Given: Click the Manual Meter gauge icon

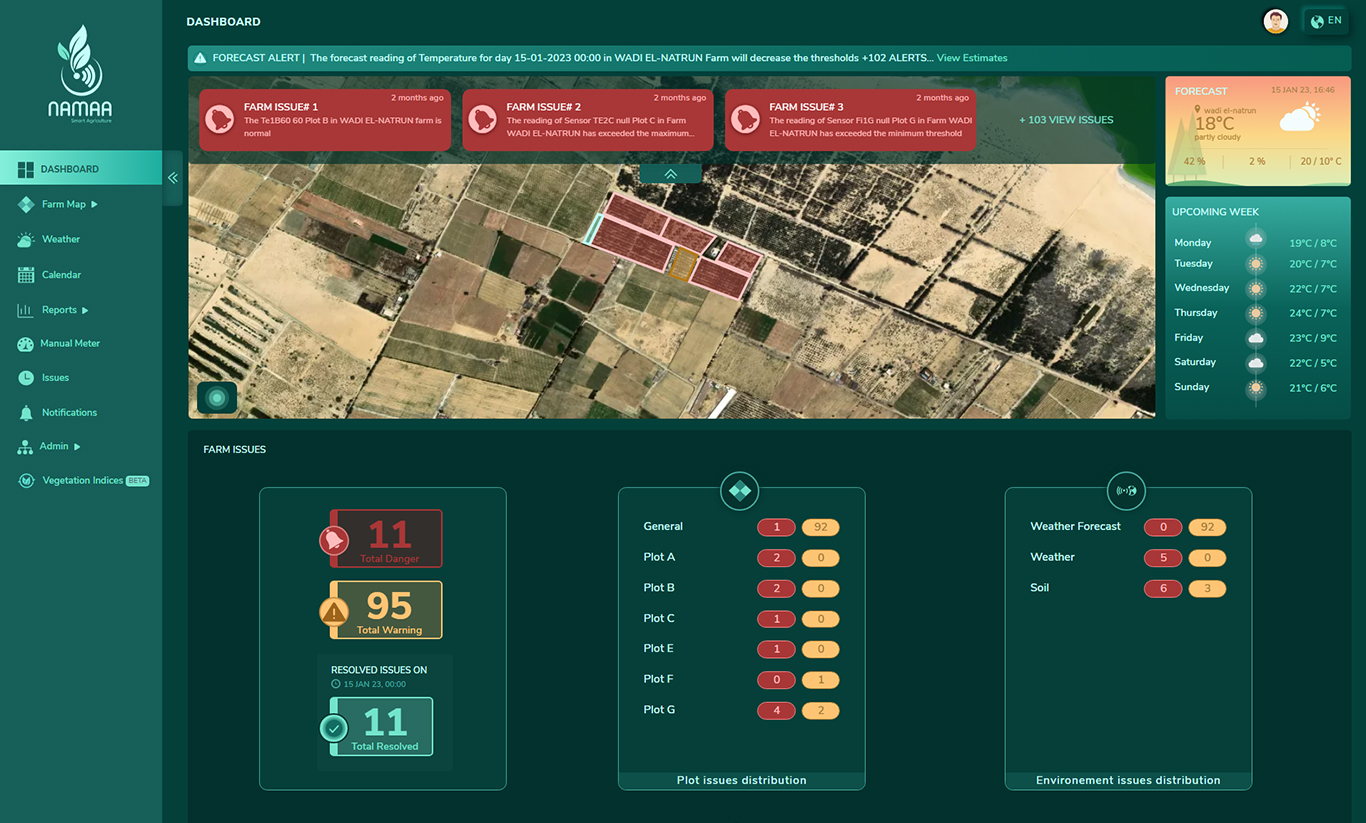Looking at the screenshot, I should tap(25, 344).
